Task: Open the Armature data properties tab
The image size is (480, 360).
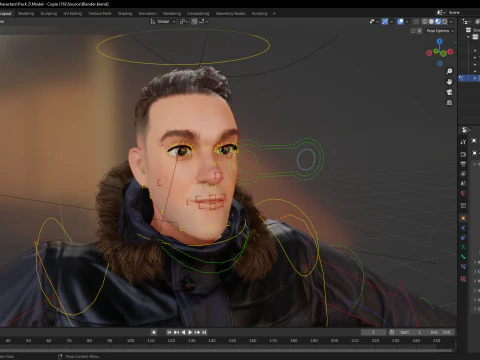Action: pyautogui.click(x=463, y=247)
